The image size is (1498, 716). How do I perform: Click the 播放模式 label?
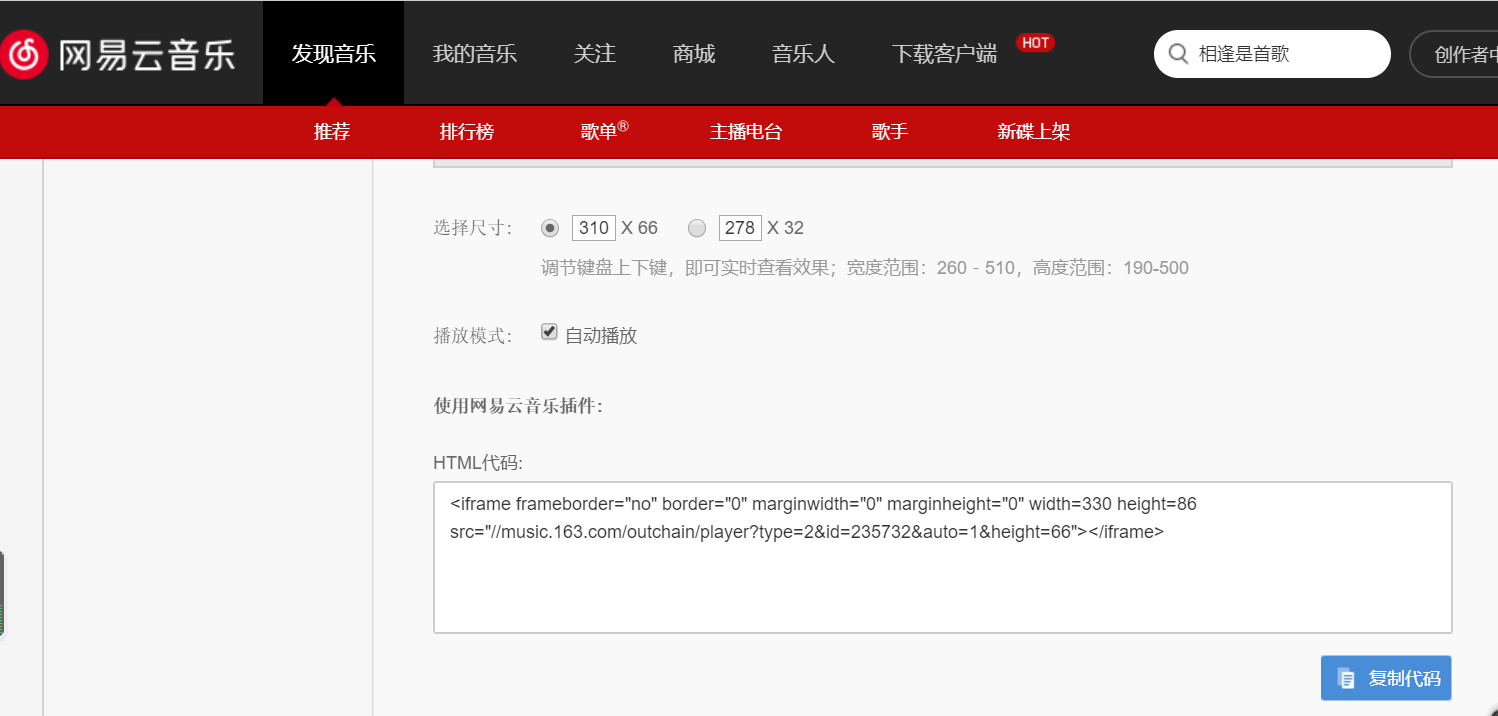[x=473, y=336]
